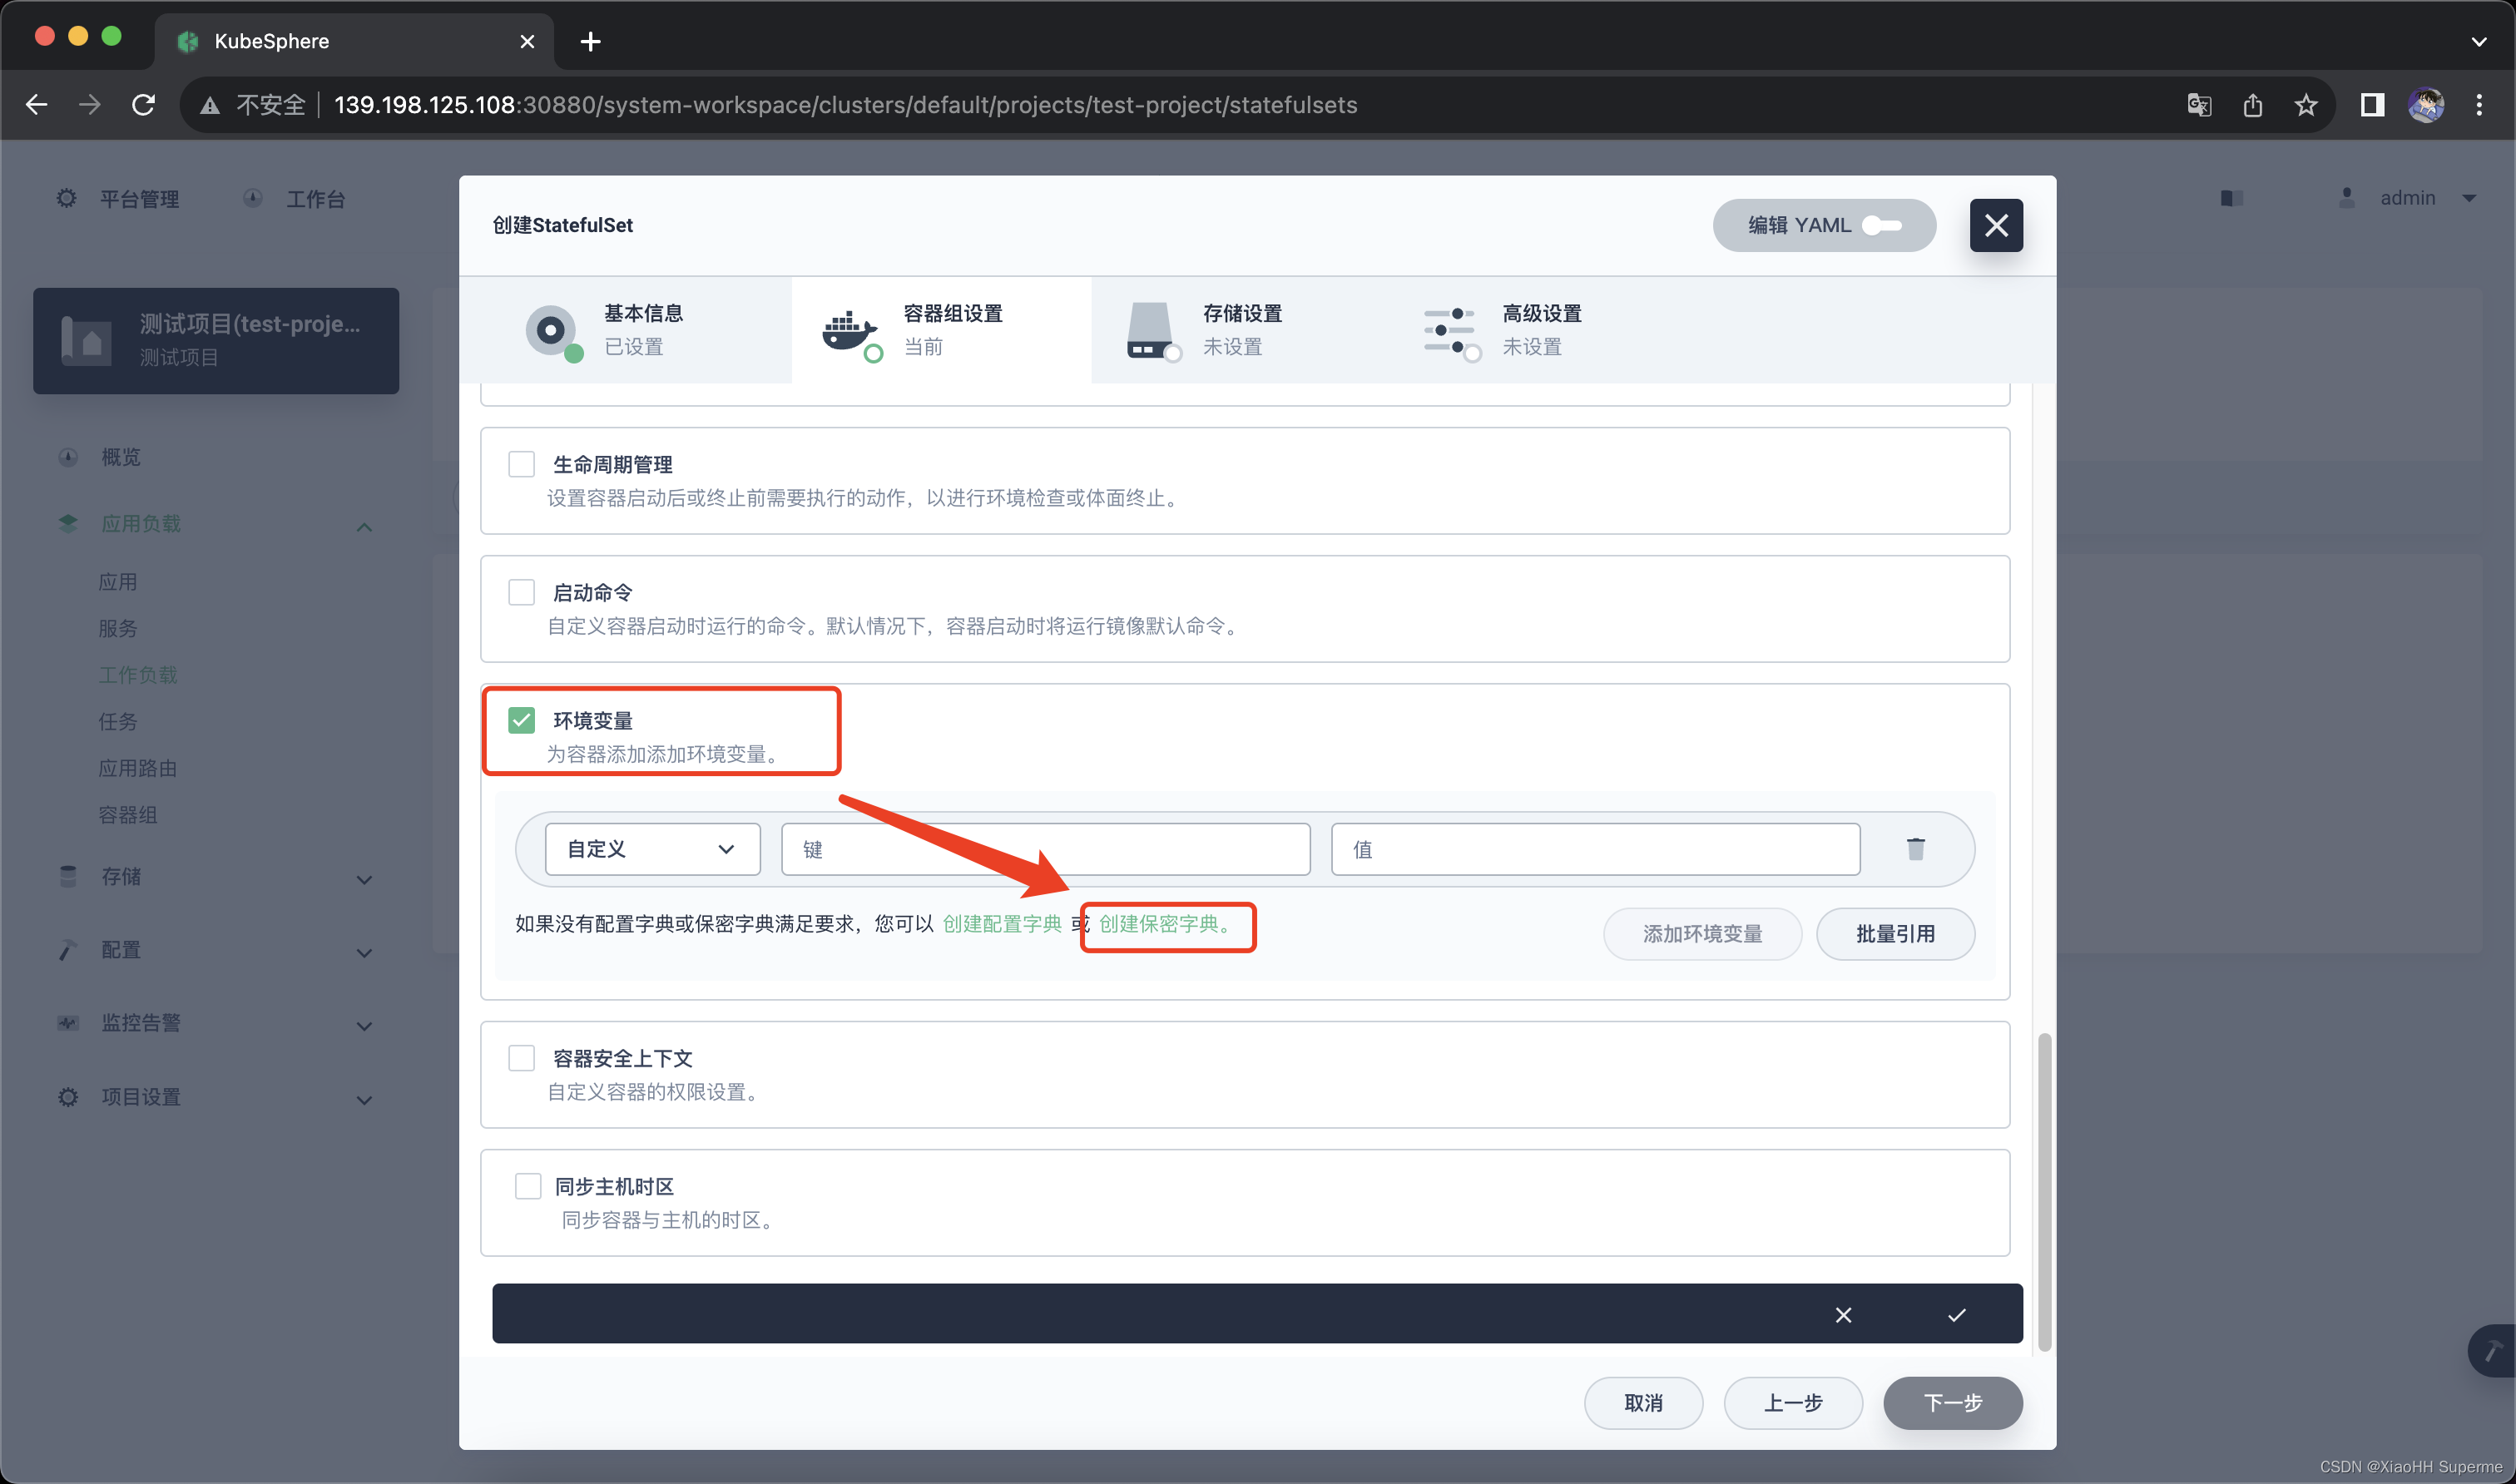This screenshot has width=2516, height=1484.
Task: Click the 创建保密字典 link
Action: coord(1160,924)
